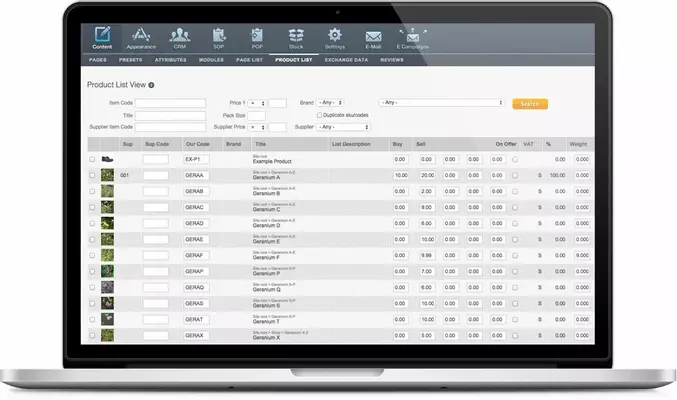The height and width of the screenshot is (400, 677).
Task: Switch to the Attributes tab
Action: point(171,60)
